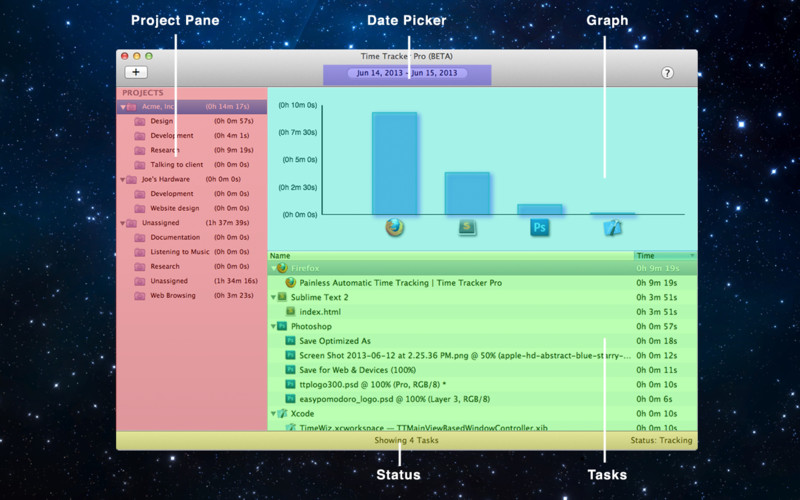Image resolution: width=800 pixels, height=500 pixels.
Task: Collapse the Acme, Inc project group
Action: [x=122, y=107]
